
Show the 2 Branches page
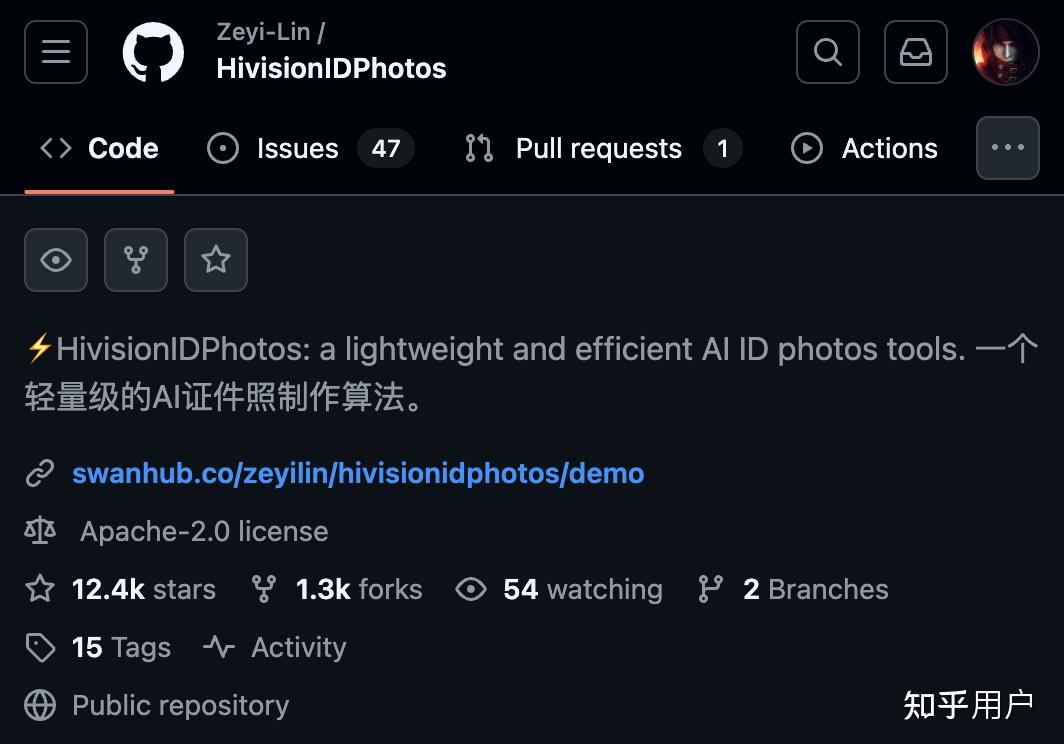[815, 589]
